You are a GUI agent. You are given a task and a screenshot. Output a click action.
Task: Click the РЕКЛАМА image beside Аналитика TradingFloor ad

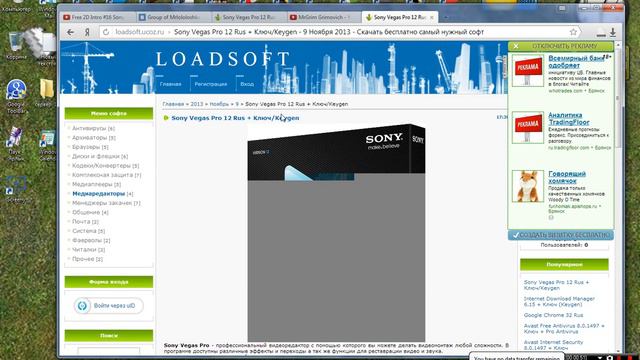click(528, 127)
